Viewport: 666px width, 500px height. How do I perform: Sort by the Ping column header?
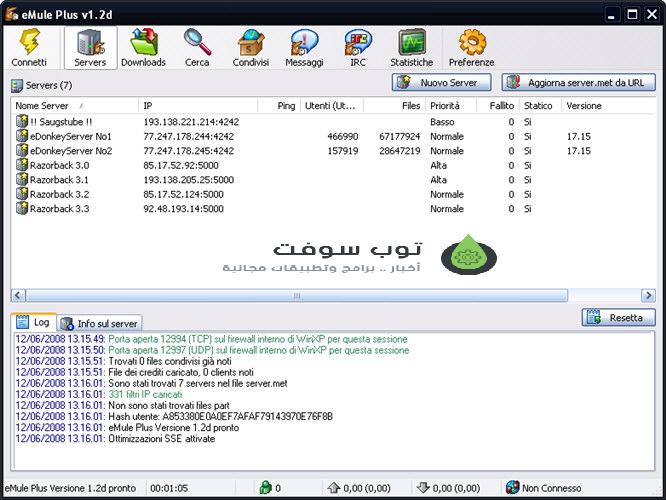pos(279,106)
